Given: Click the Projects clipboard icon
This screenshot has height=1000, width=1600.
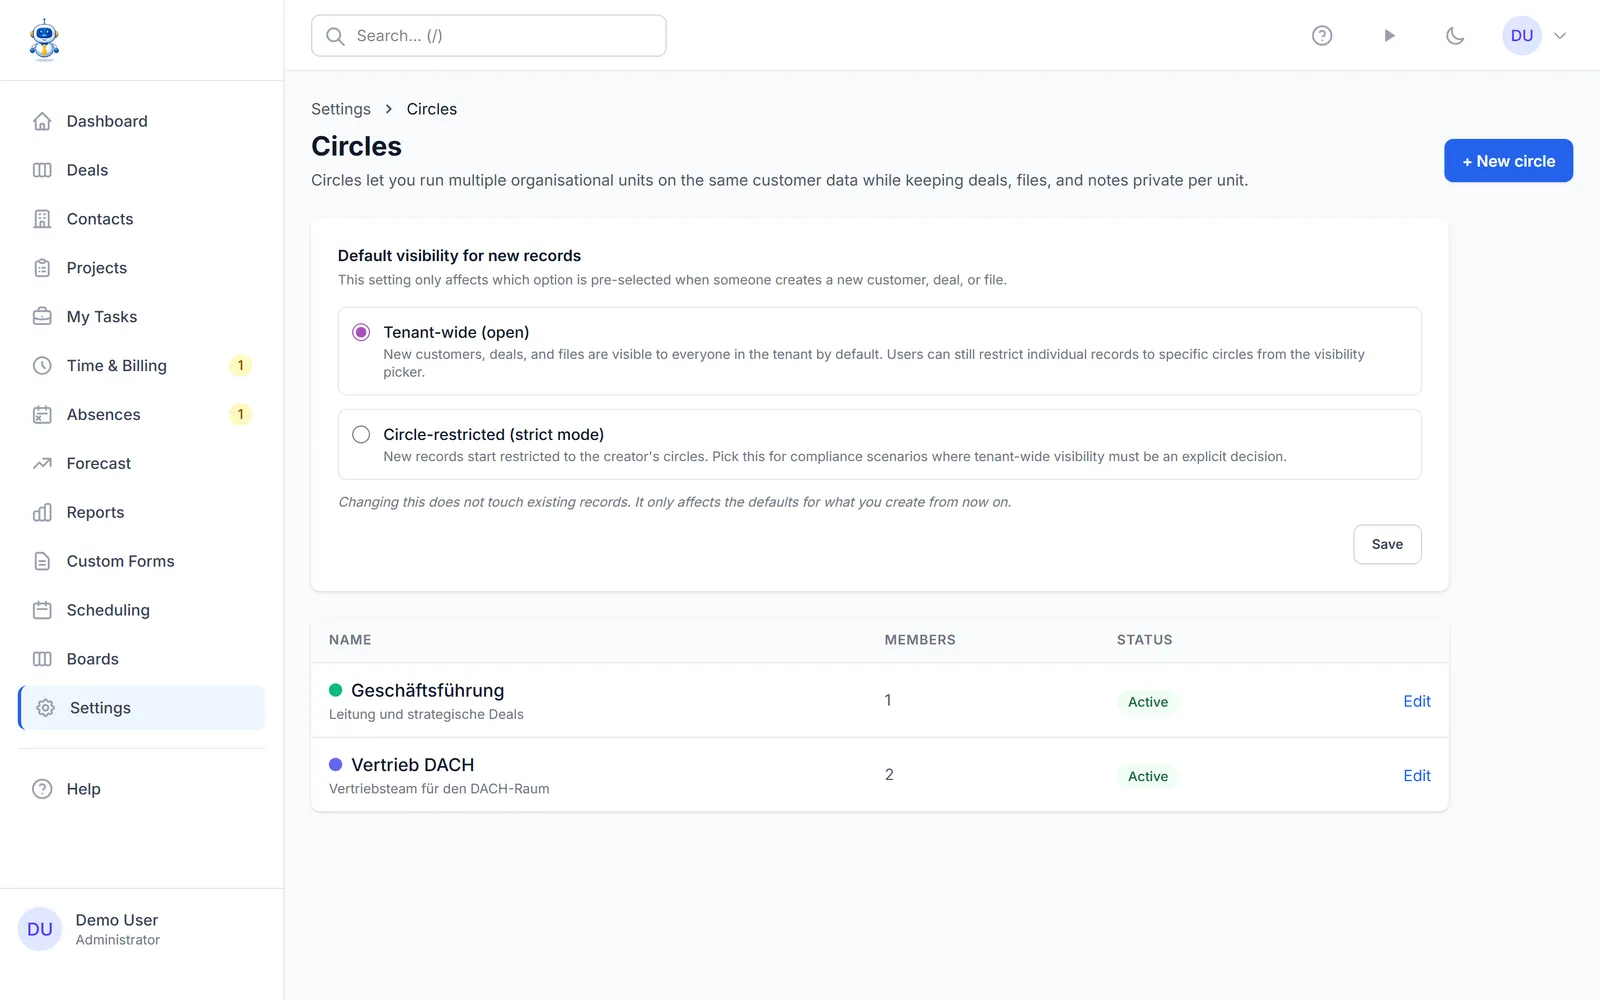Looking at the screenshot, I should 42,268.
